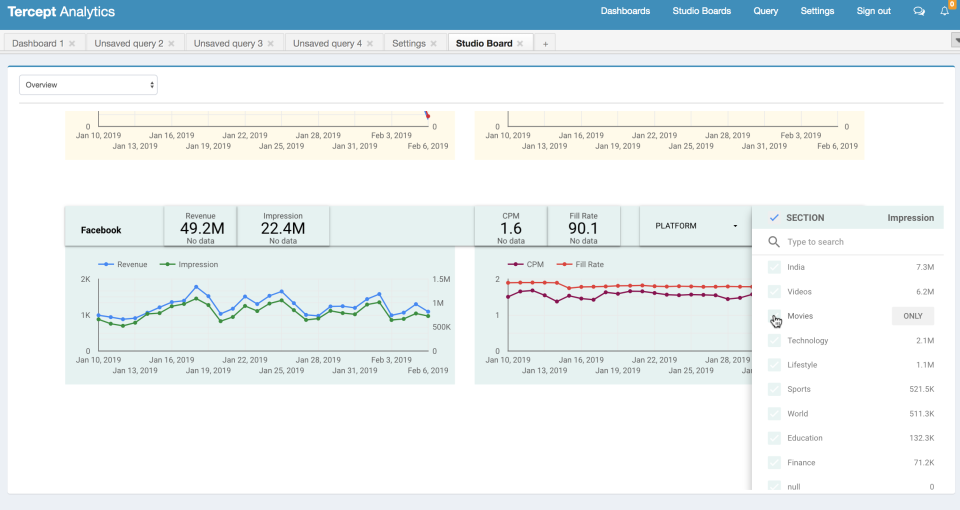Sign out from the top navigation
Screen dimensions: 960x510
874,11
